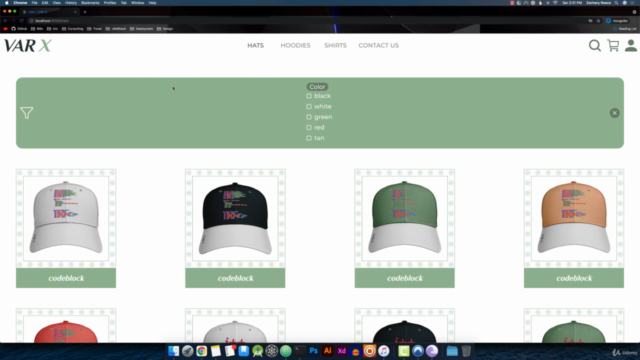This screenshot has height=360, width=640.
Task: Open the Reading List panel
Action: pos(624,29)
